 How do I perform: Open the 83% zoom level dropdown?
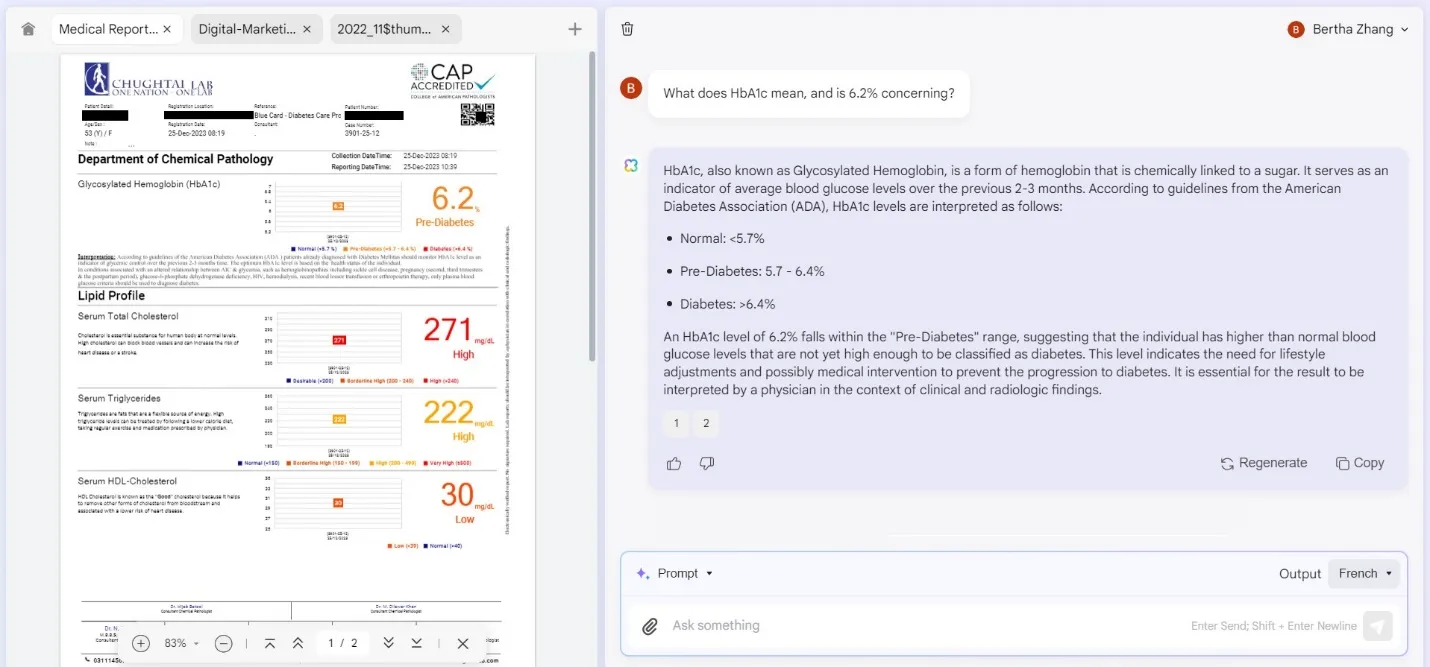click(x=182, y=643)
